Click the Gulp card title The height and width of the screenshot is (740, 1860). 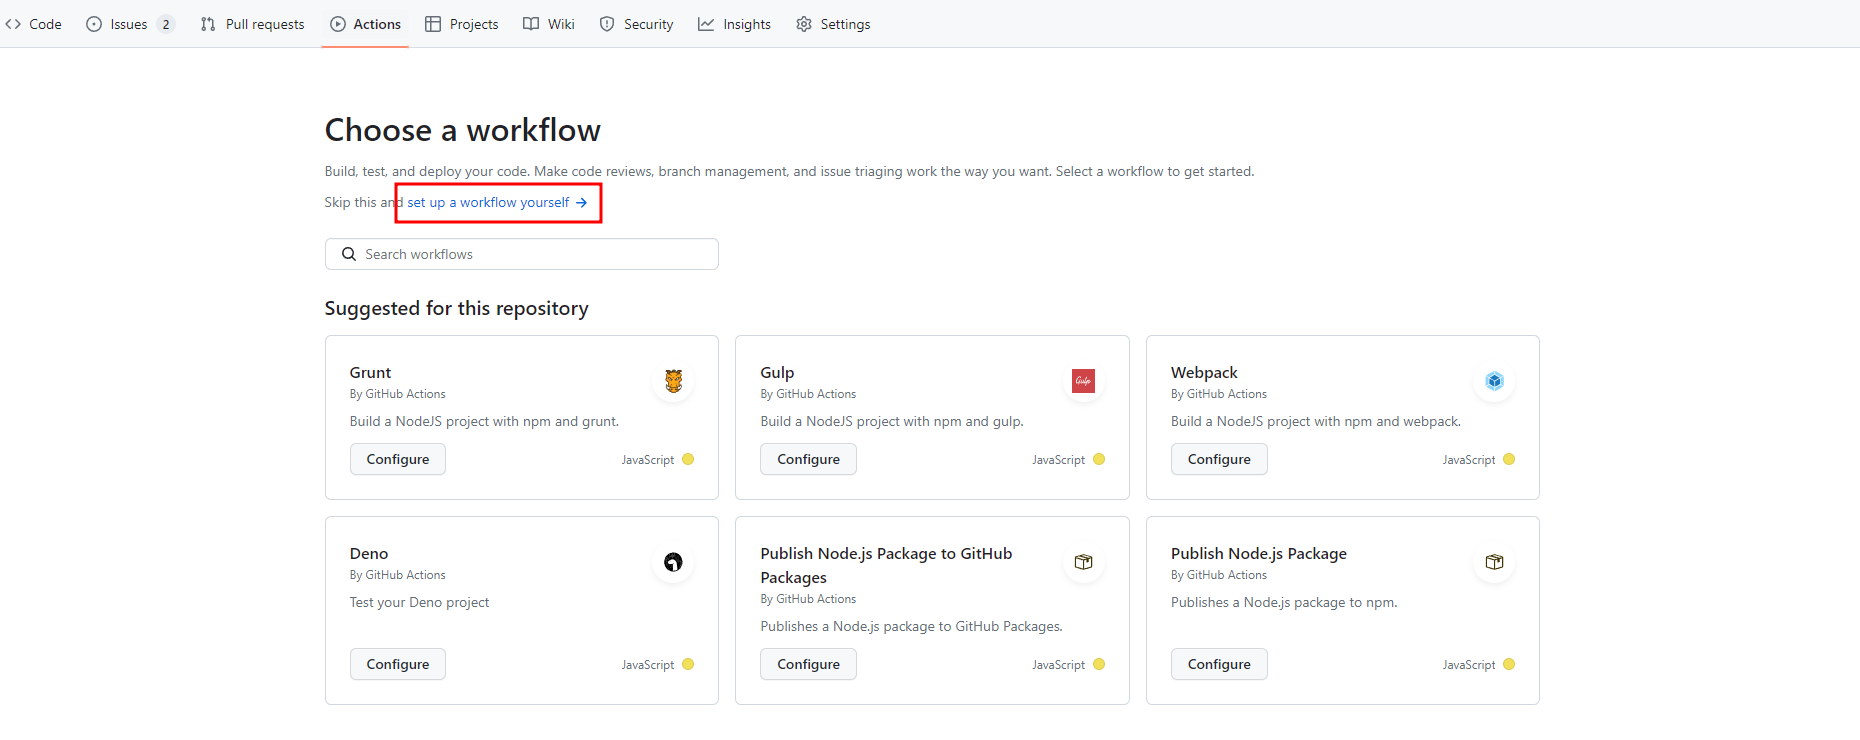click(x=777, y=372)
